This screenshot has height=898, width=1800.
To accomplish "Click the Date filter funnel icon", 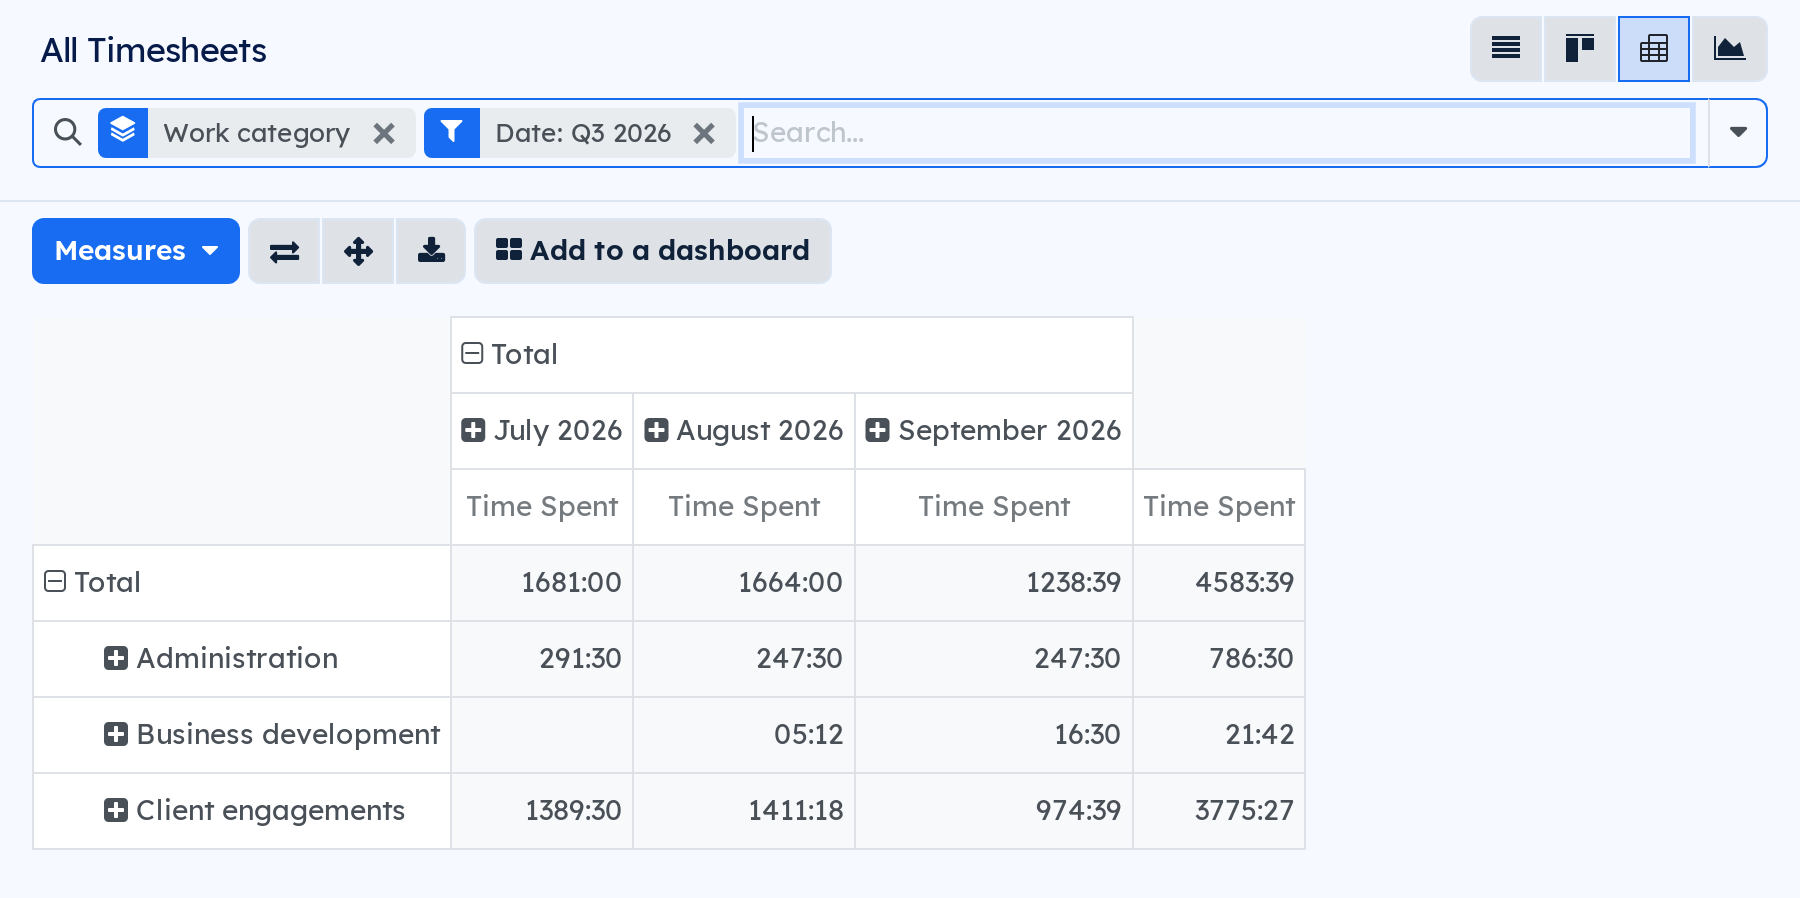I will tap(451, 133).
